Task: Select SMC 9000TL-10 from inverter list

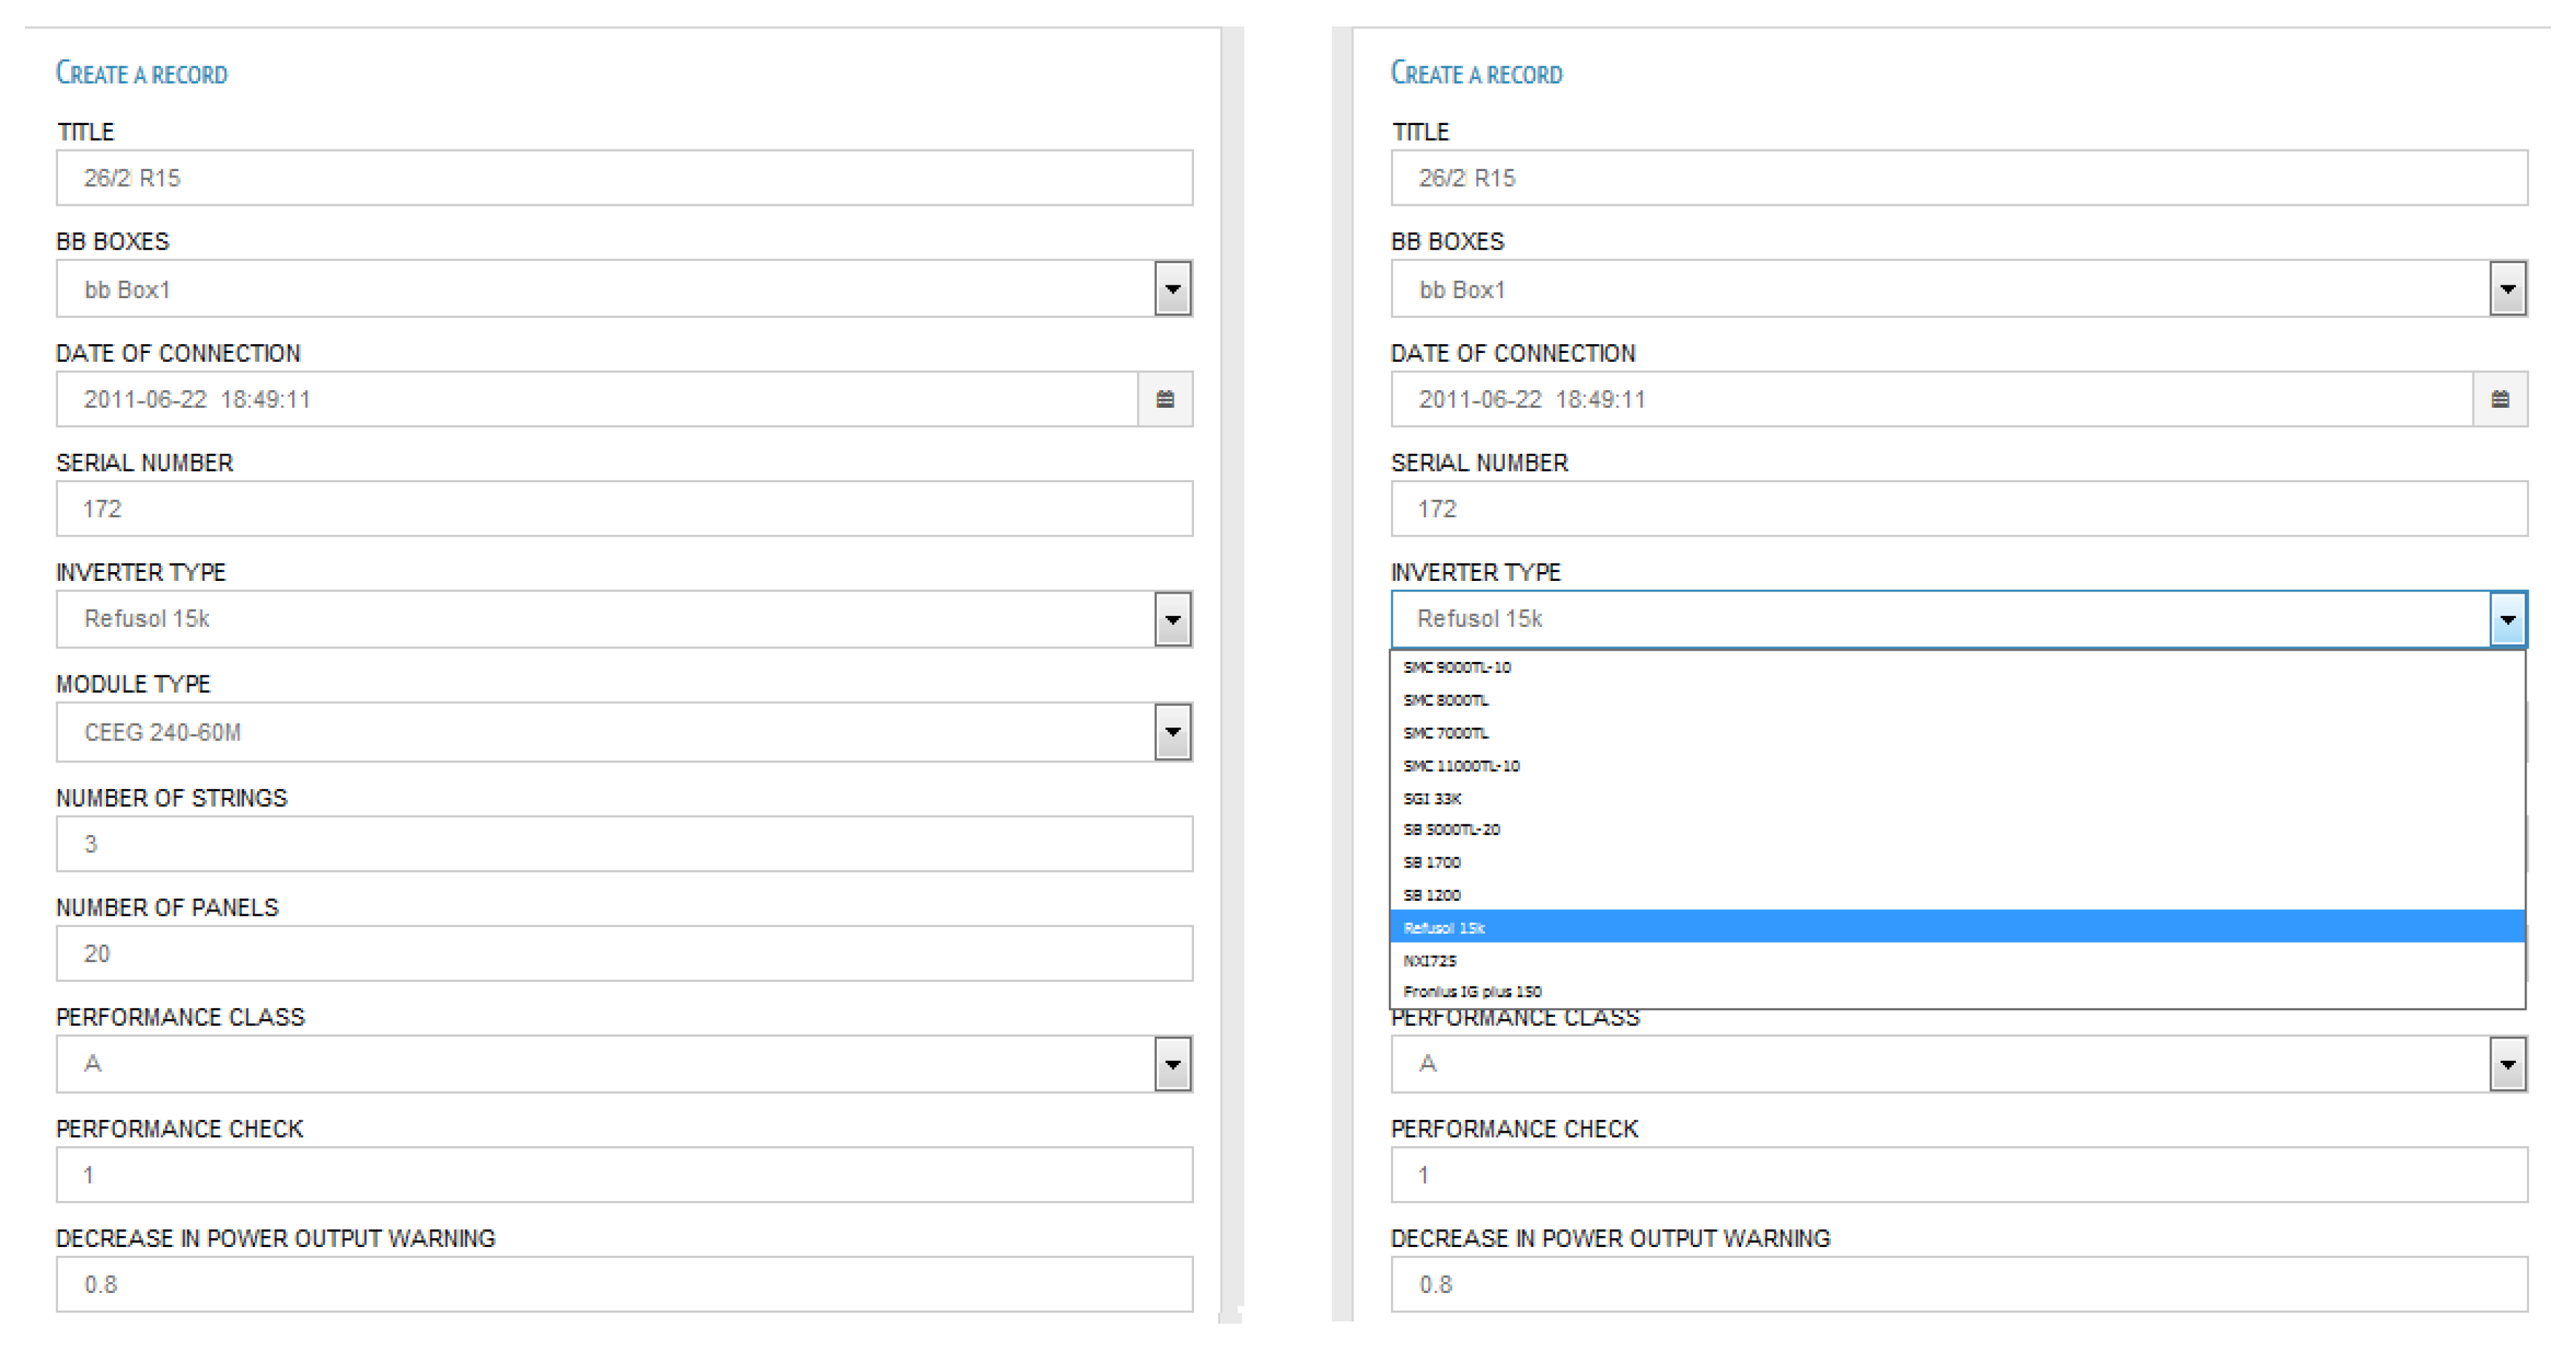Action: 1457,667
